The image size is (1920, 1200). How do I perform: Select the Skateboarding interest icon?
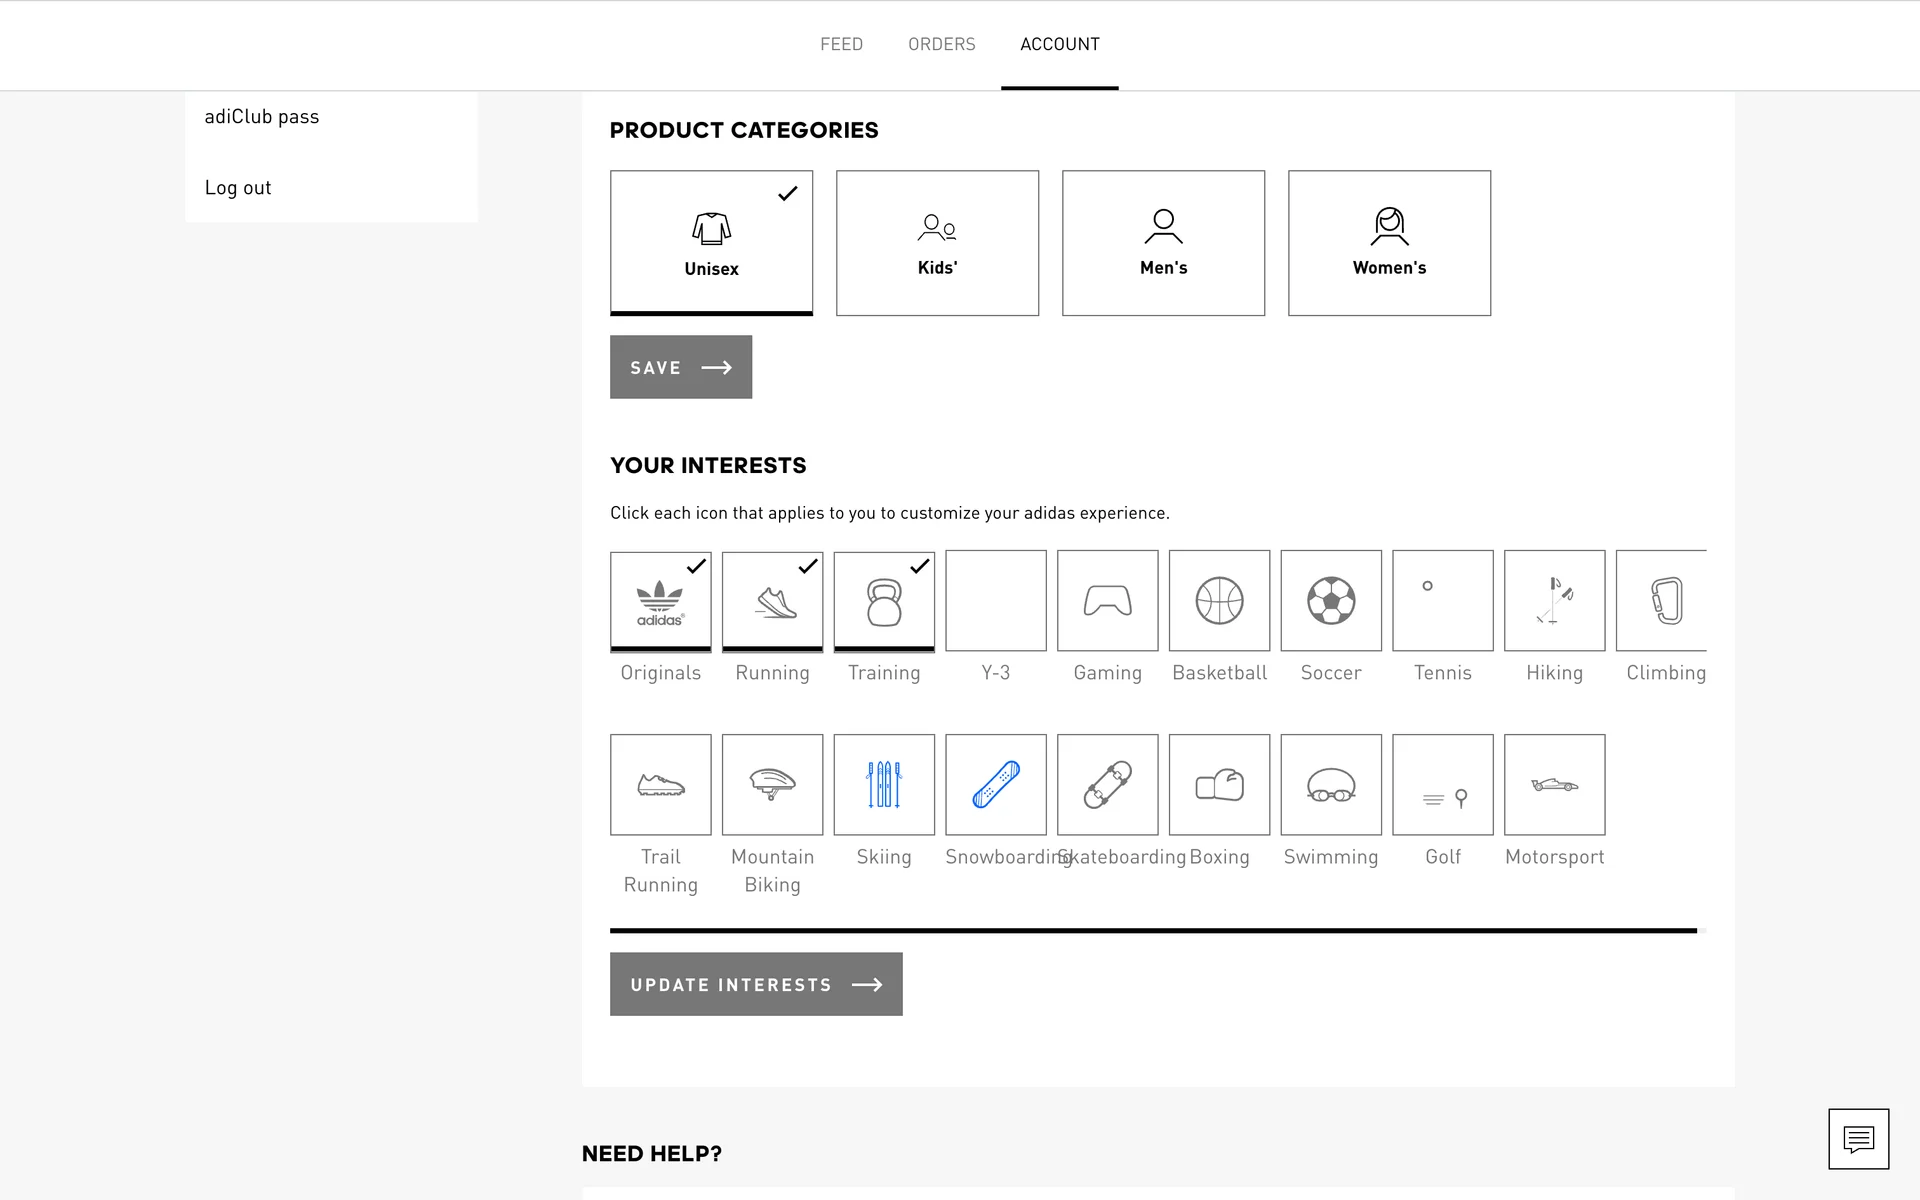coord(1107,785)
